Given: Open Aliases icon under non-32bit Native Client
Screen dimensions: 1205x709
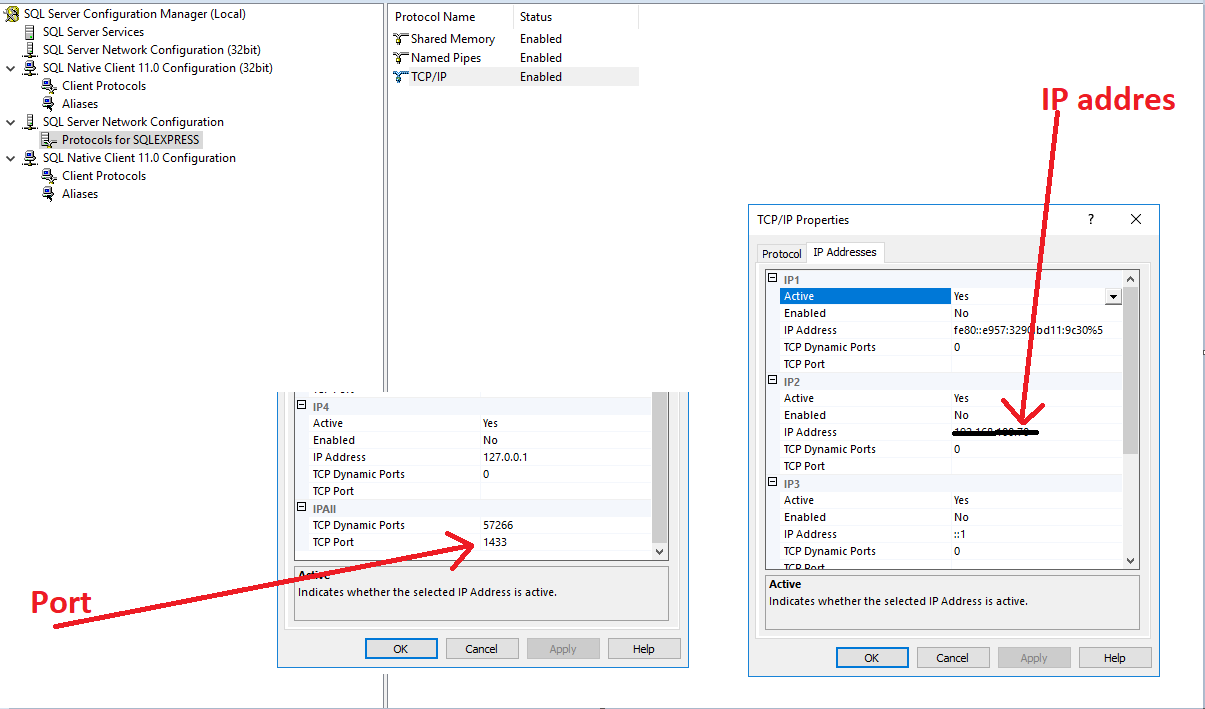Looking at the screenshot, I should (49, 194).
